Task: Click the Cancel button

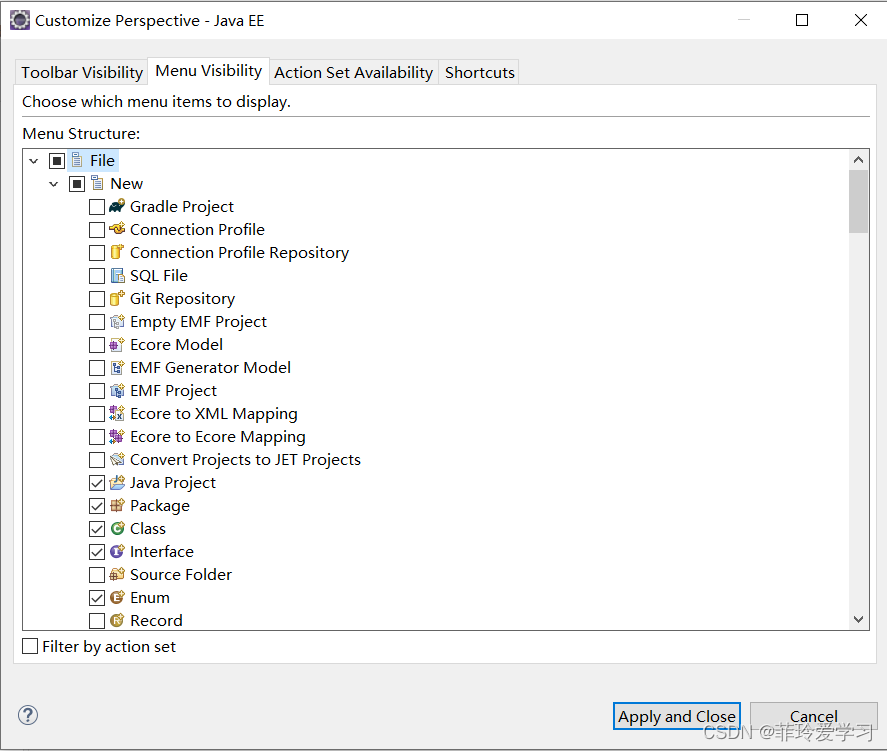Action: point(813,716)
